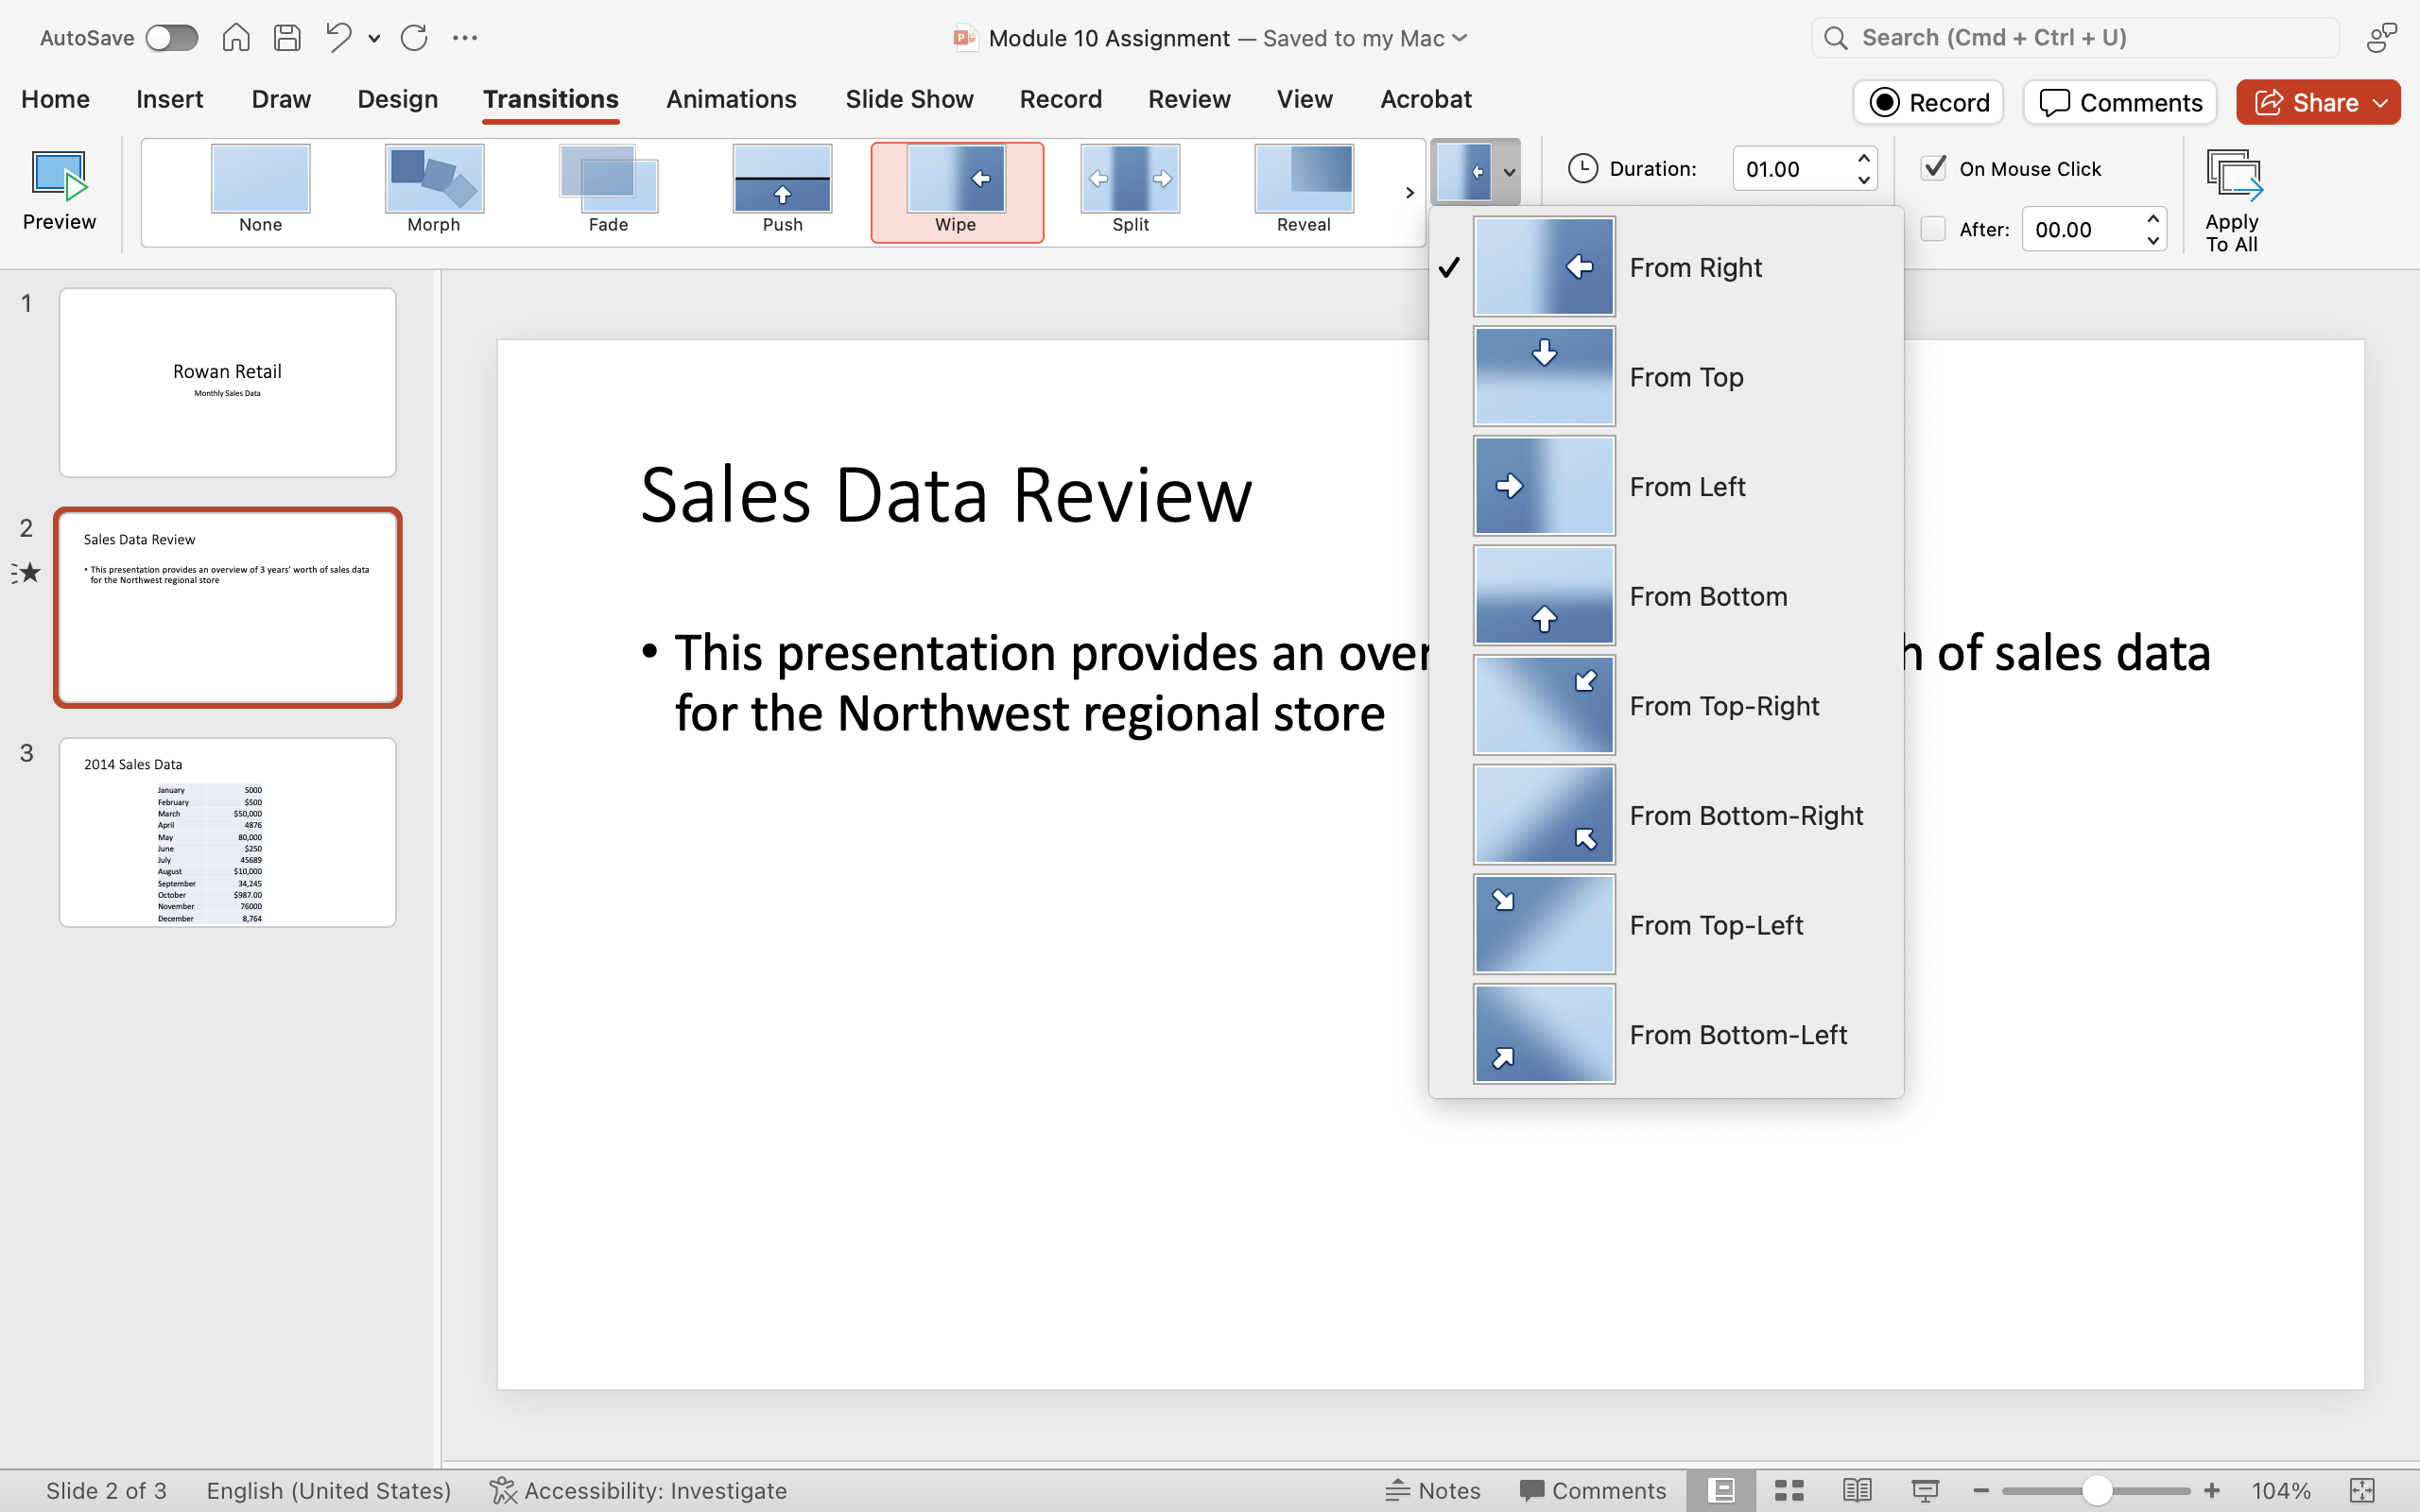
Task: Increase Duration with the up stepper
Action: click(1864, 158)
